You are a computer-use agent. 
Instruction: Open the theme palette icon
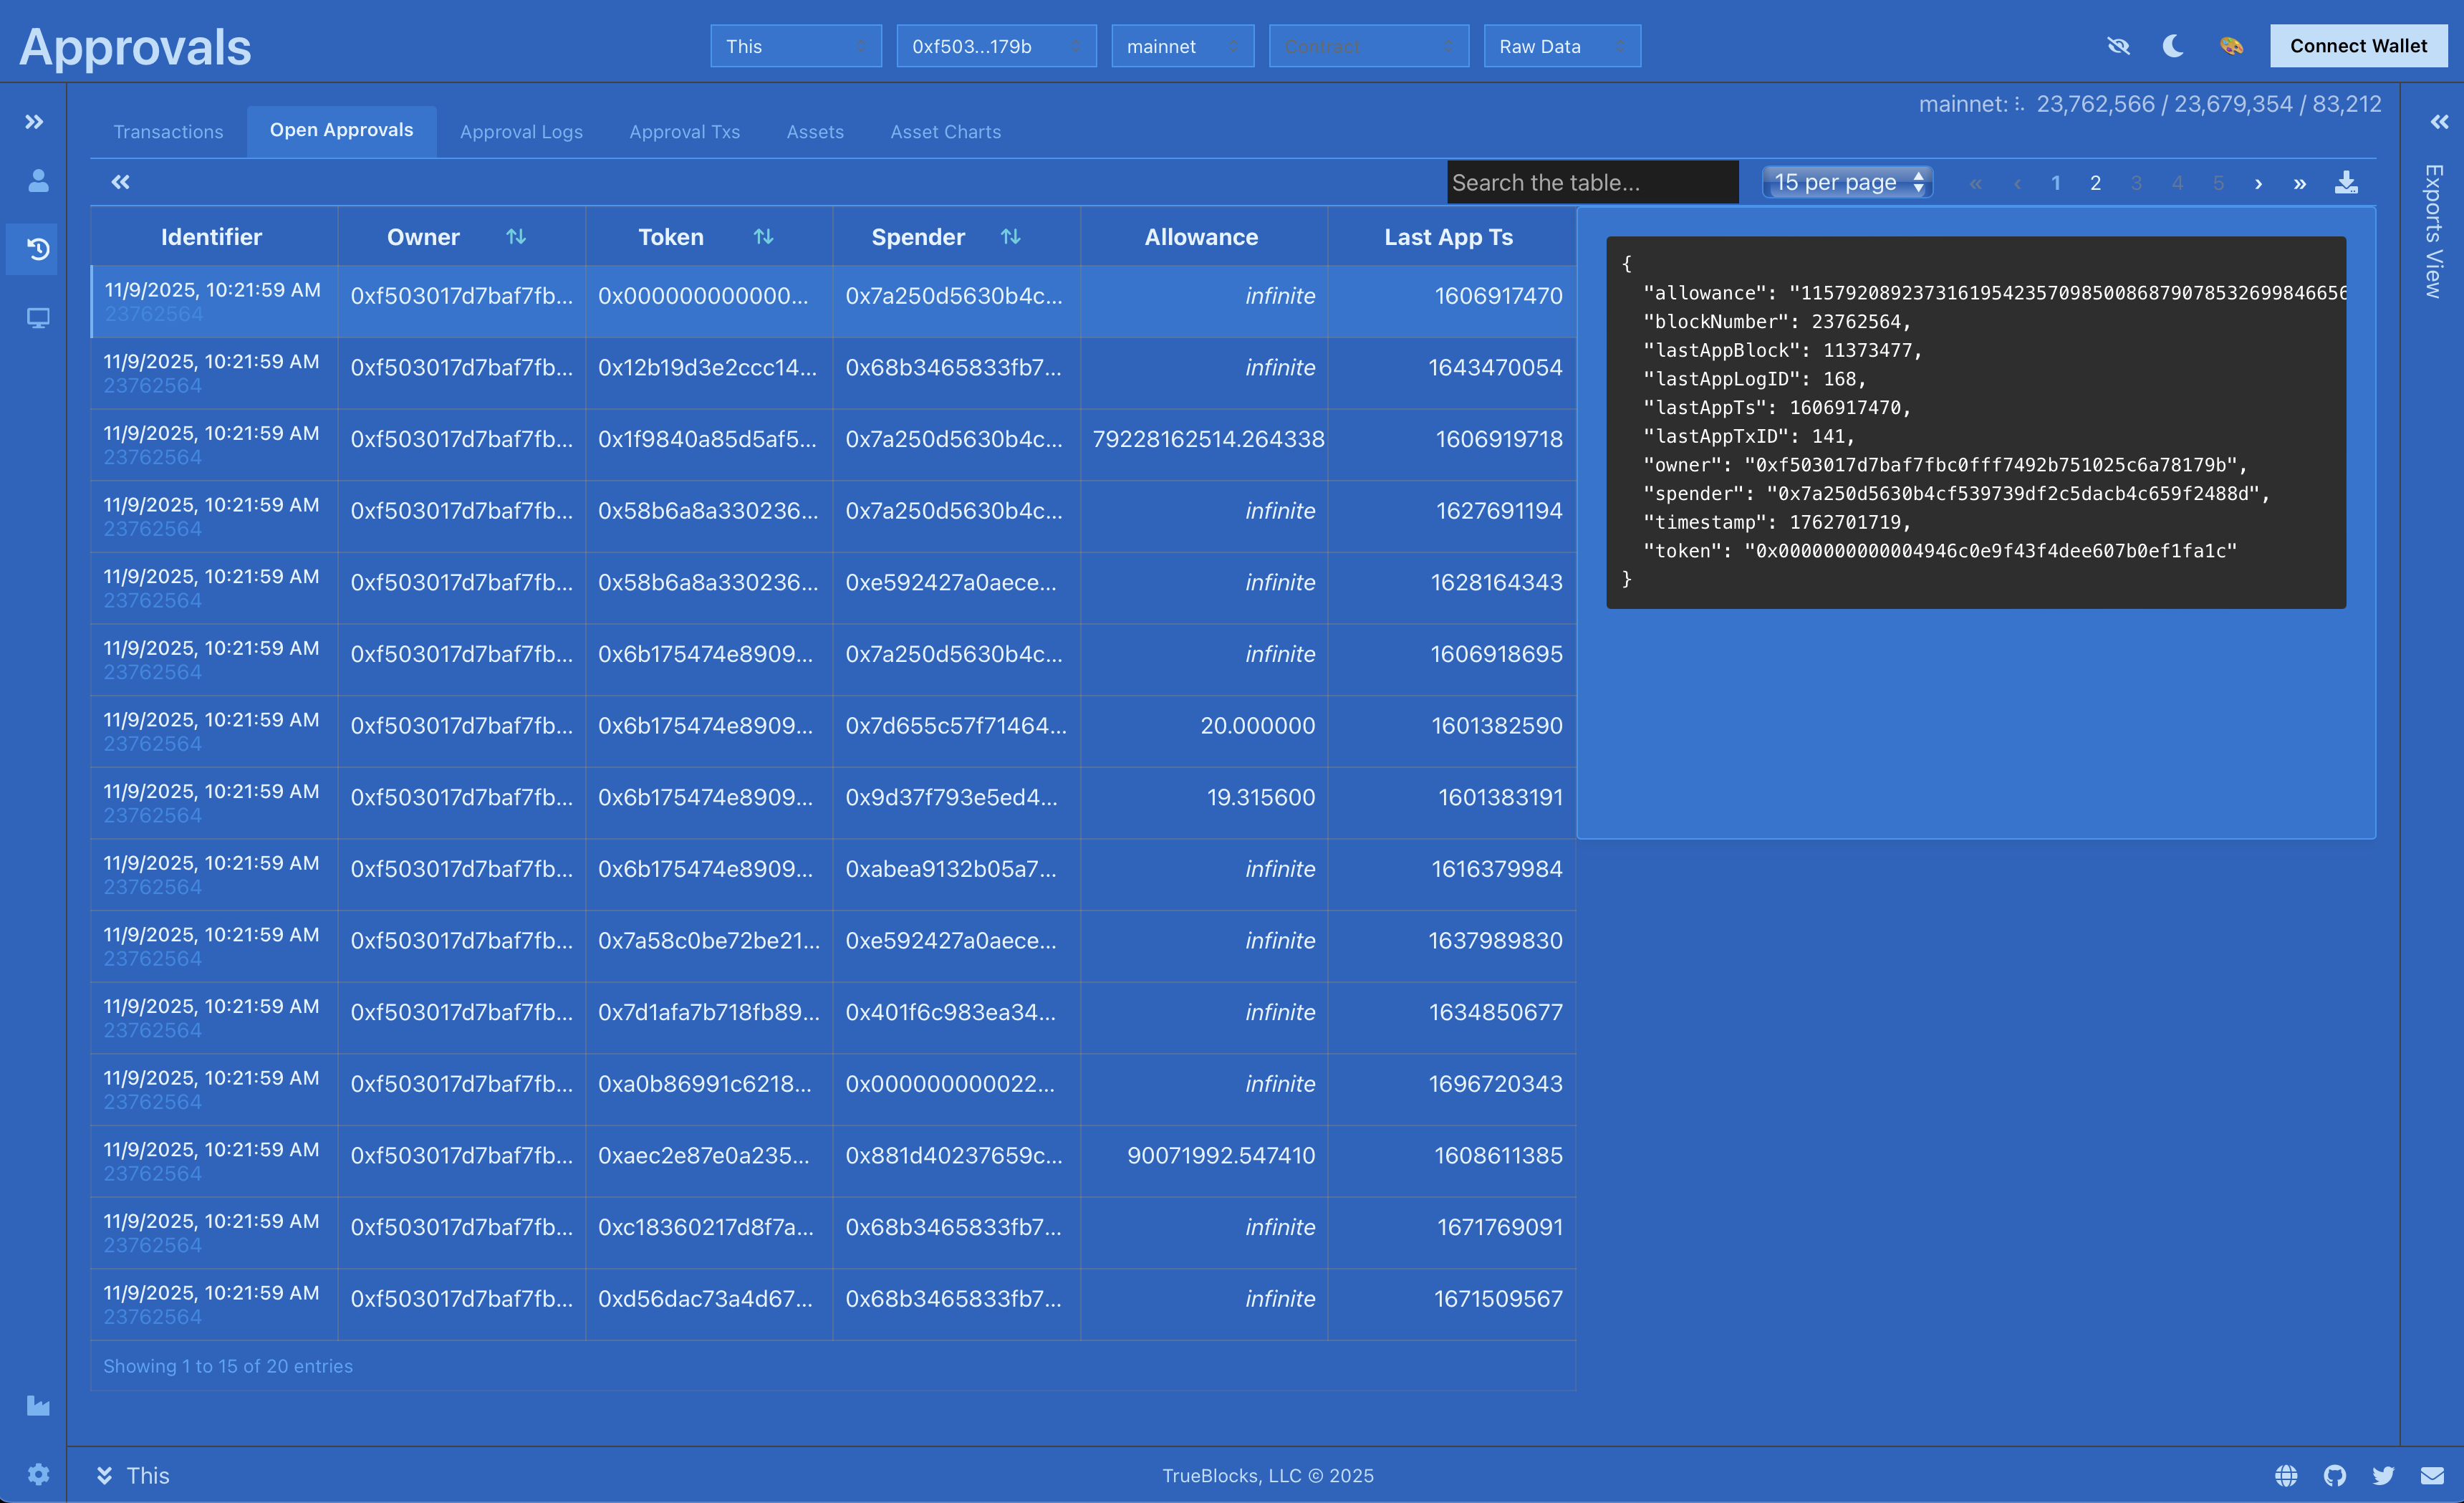pos(2230,46)
